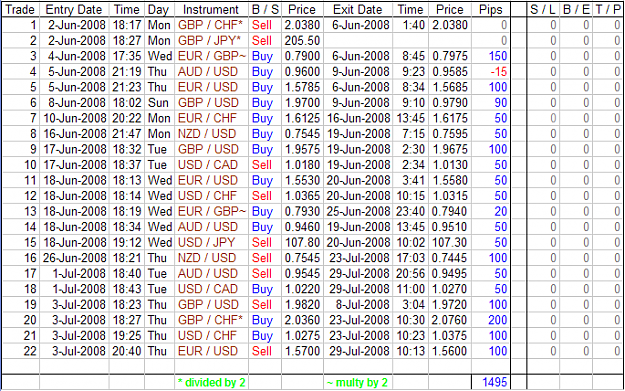Click exit time 20:56
Screen dimensions: 625x391
point(410,274)
